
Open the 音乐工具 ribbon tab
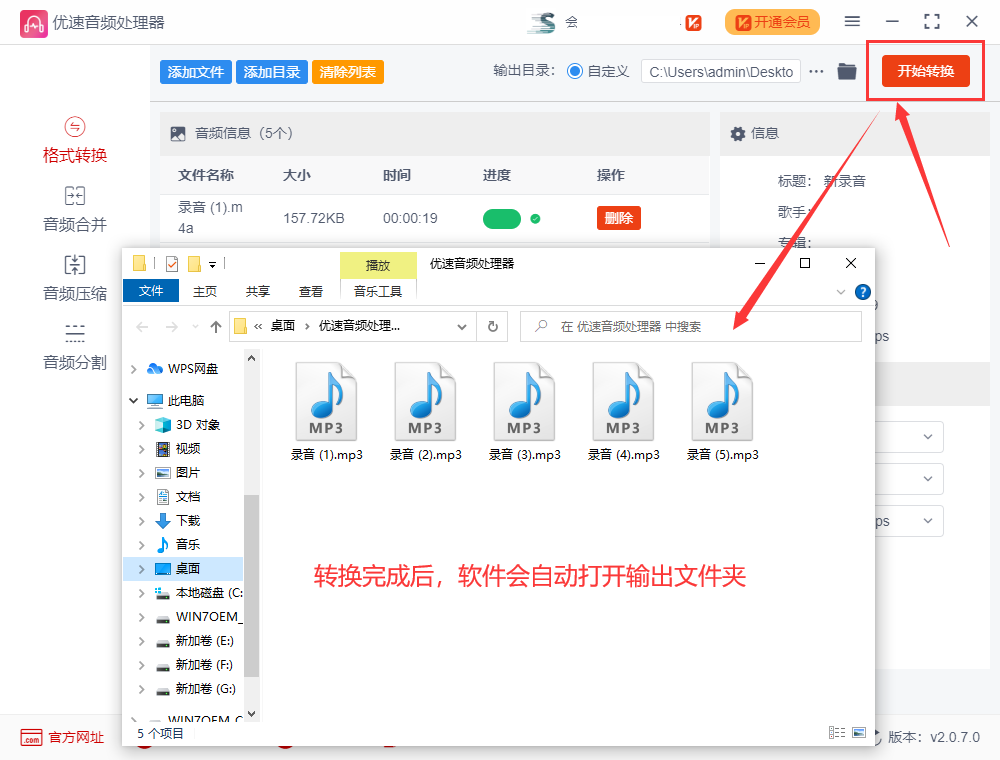[378, 291]
